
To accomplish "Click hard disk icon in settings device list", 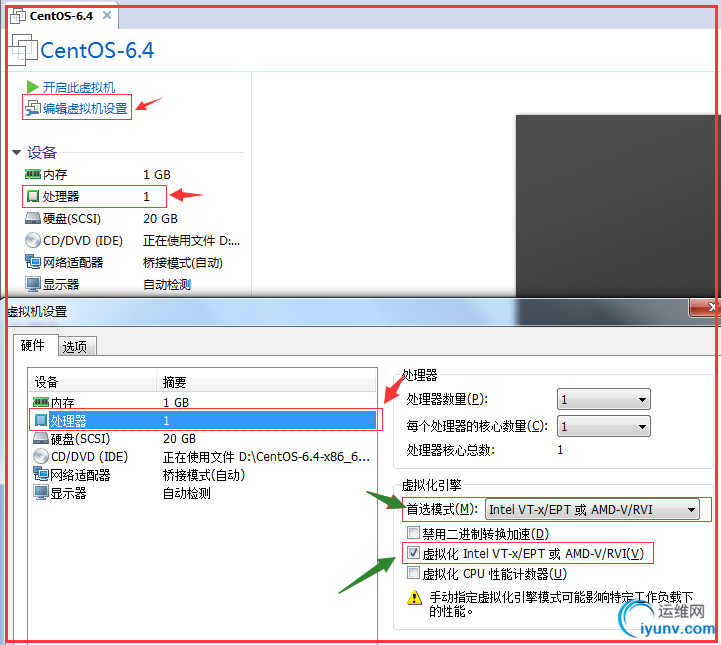I will pos(40,438).
